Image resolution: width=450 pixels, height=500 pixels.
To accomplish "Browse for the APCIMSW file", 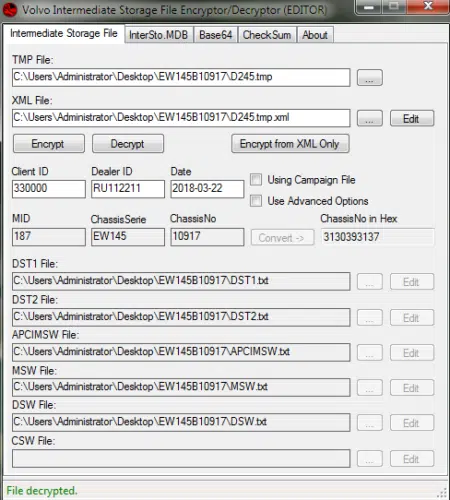I will point(370,353).
